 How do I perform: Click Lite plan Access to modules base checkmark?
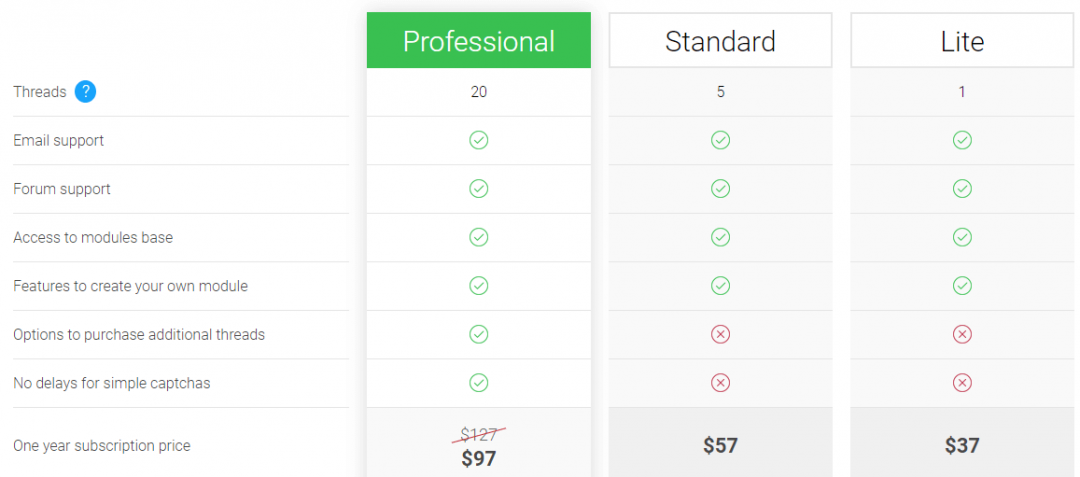[x=962, y=237]
